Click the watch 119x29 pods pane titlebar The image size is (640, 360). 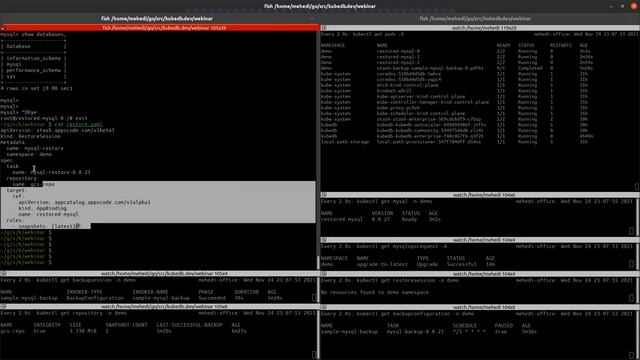tap(480, 28)
